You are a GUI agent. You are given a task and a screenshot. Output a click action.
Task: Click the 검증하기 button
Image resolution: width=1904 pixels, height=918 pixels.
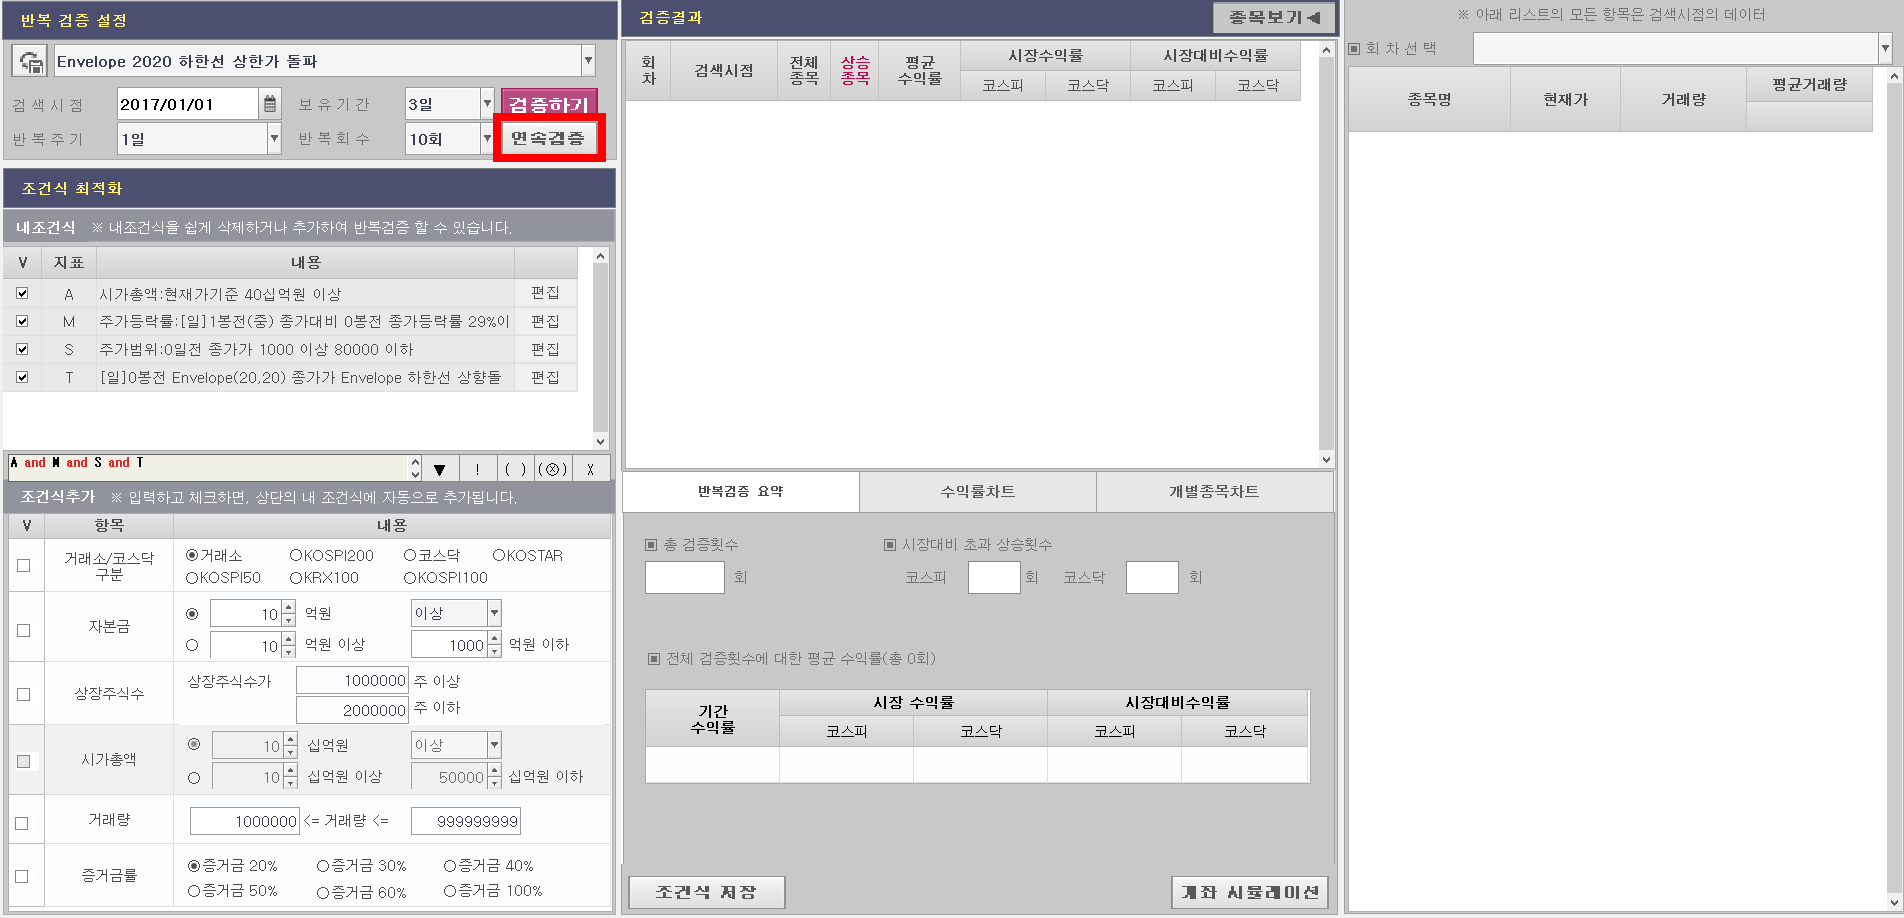(549, 104)
